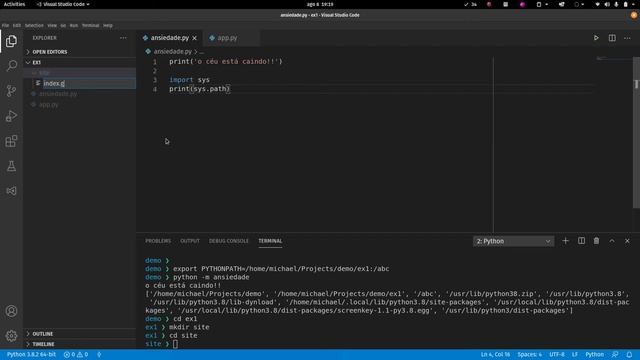The image size is (640, 360).
Task: Switch to the Problems panel tab
Action: click(158, 241)
